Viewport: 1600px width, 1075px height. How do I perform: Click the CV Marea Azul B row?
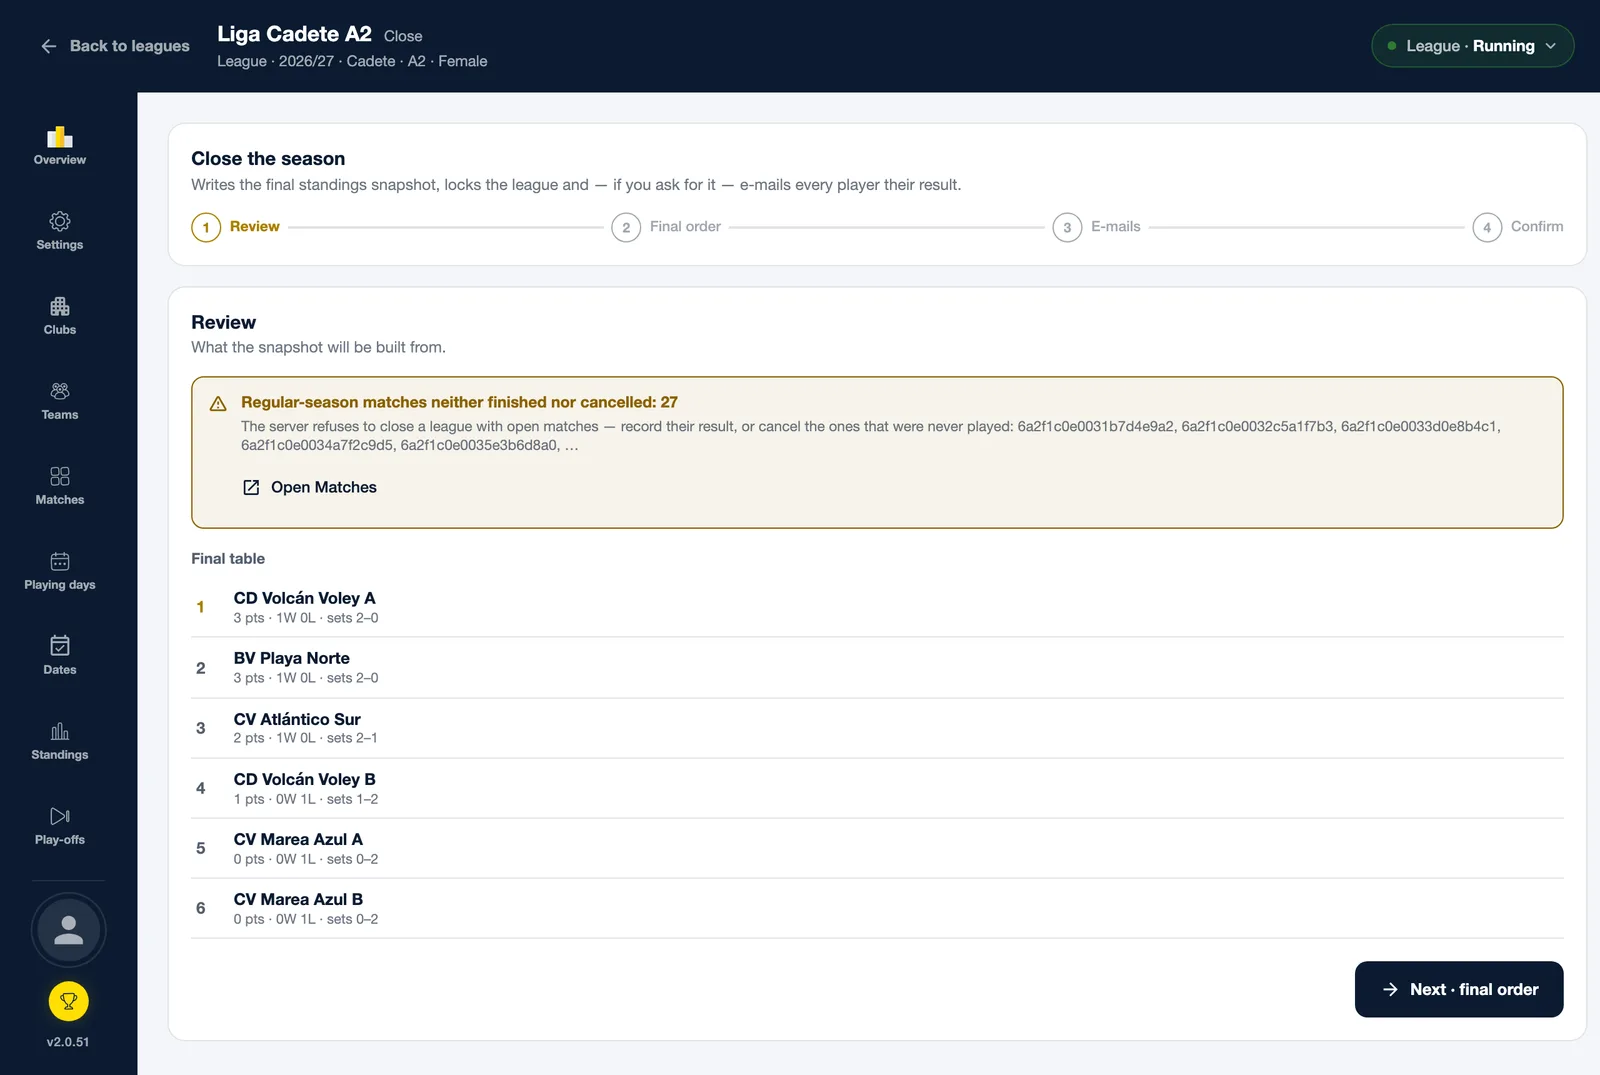(877, 908)
